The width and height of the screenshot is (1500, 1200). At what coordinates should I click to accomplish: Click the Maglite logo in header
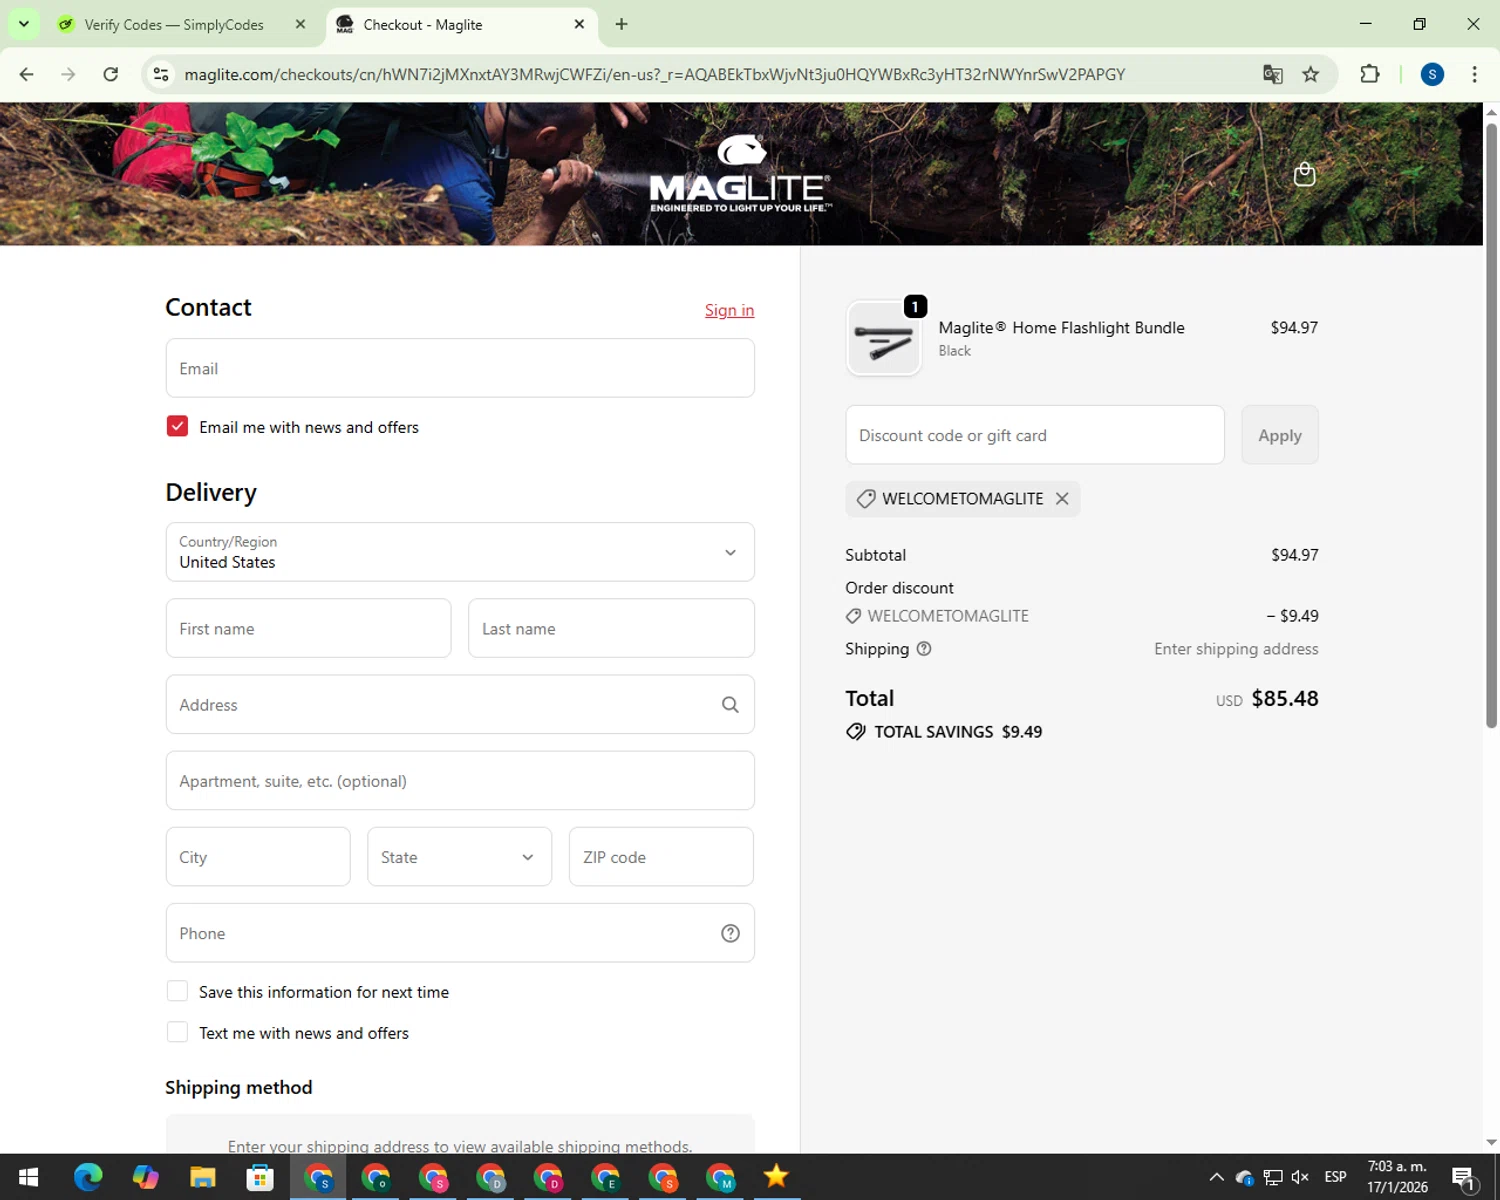tap(740, 173)
